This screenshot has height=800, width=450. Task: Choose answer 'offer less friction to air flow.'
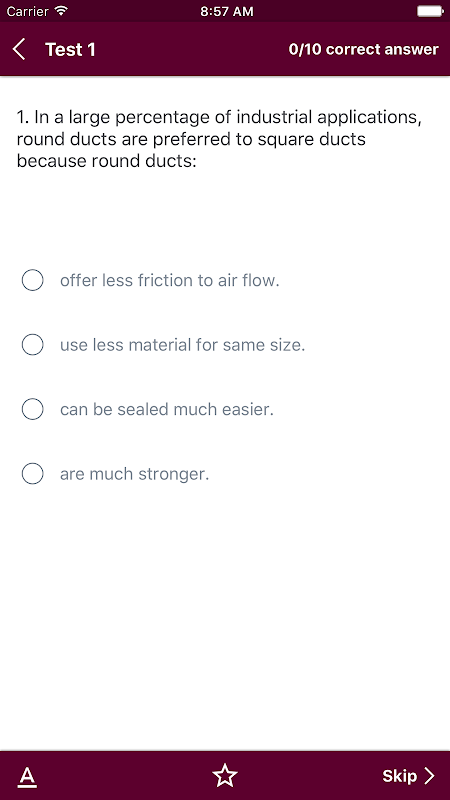tap(170, 281)
